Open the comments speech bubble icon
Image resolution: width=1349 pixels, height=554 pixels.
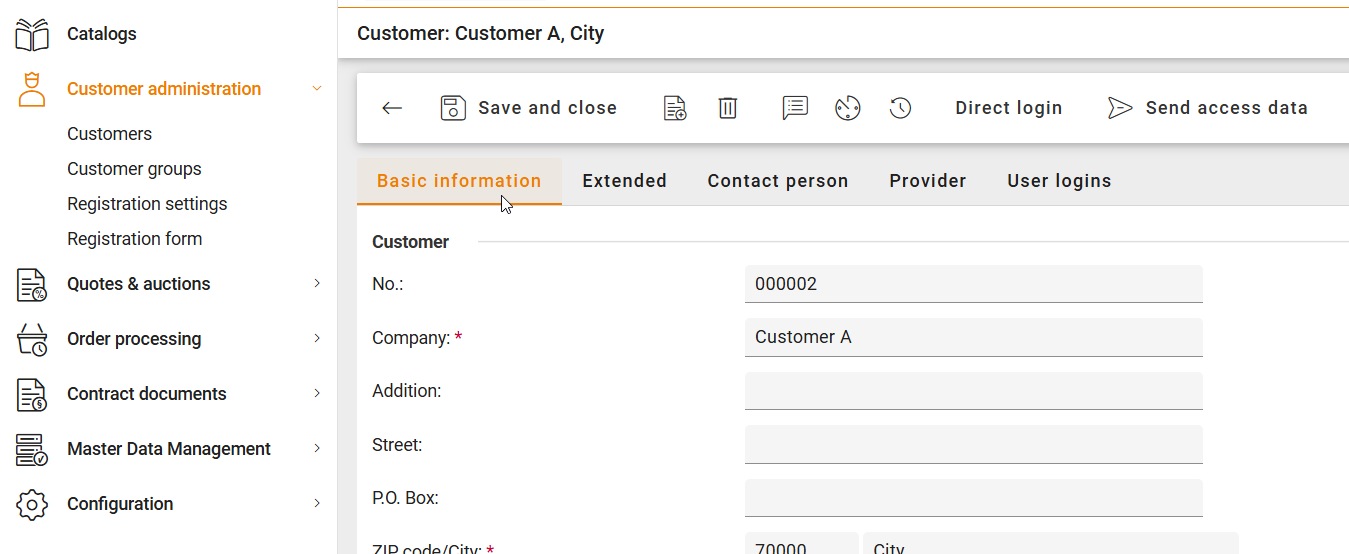795,108
